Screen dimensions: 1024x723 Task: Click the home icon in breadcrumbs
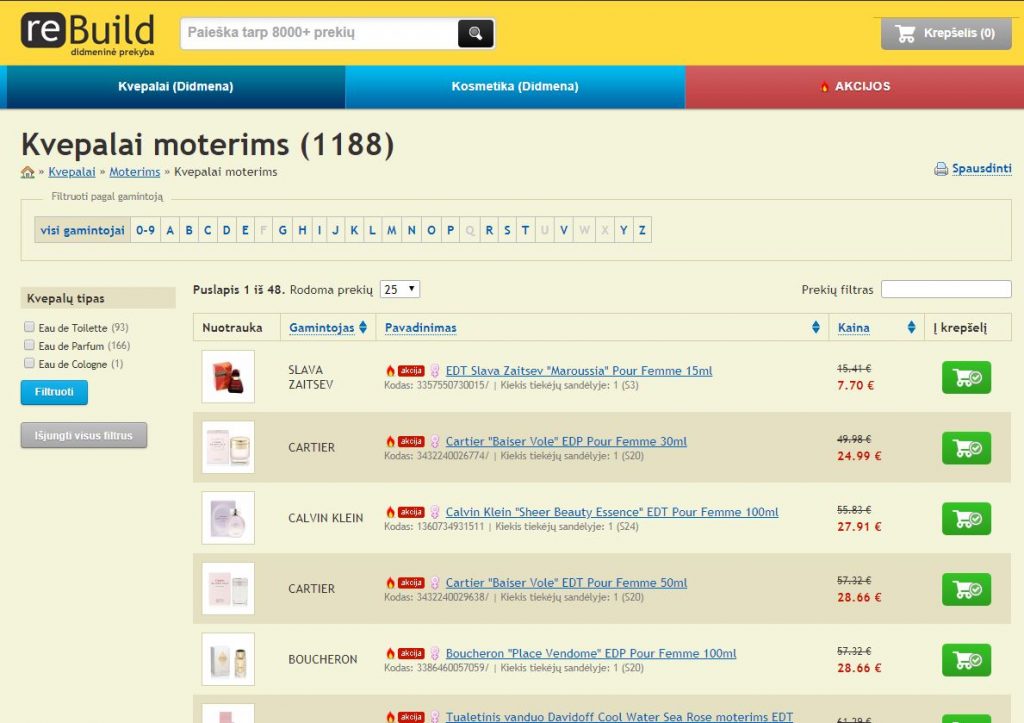click(28, 172)
